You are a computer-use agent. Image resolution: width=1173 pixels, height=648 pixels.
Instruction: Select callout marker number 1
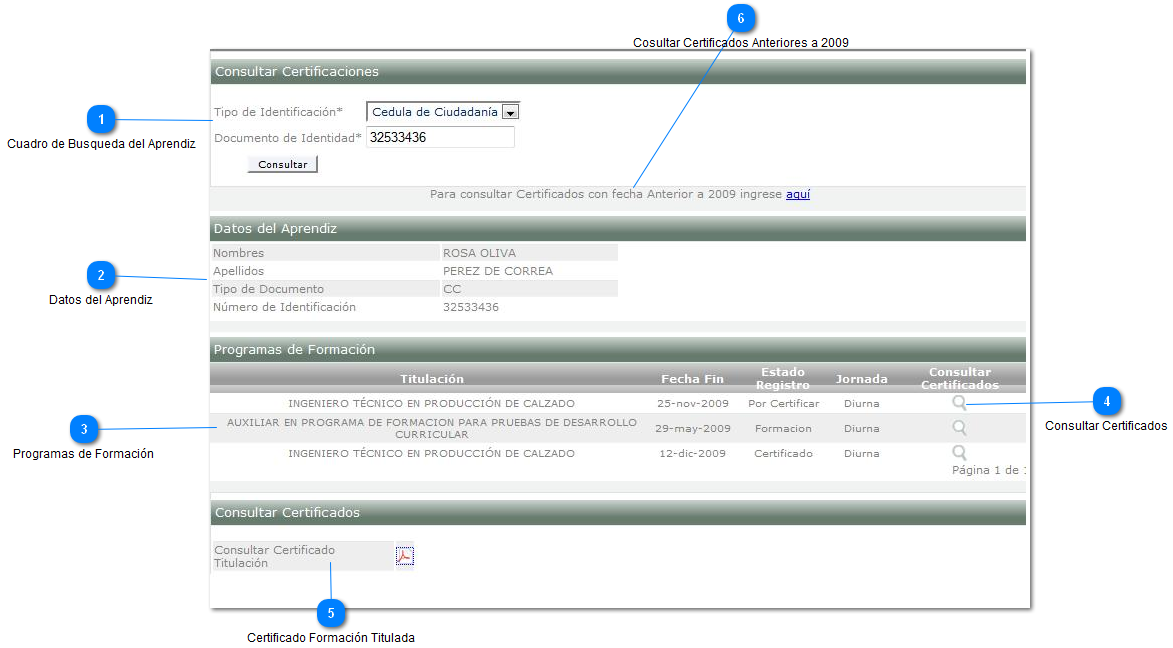(102, 119)
